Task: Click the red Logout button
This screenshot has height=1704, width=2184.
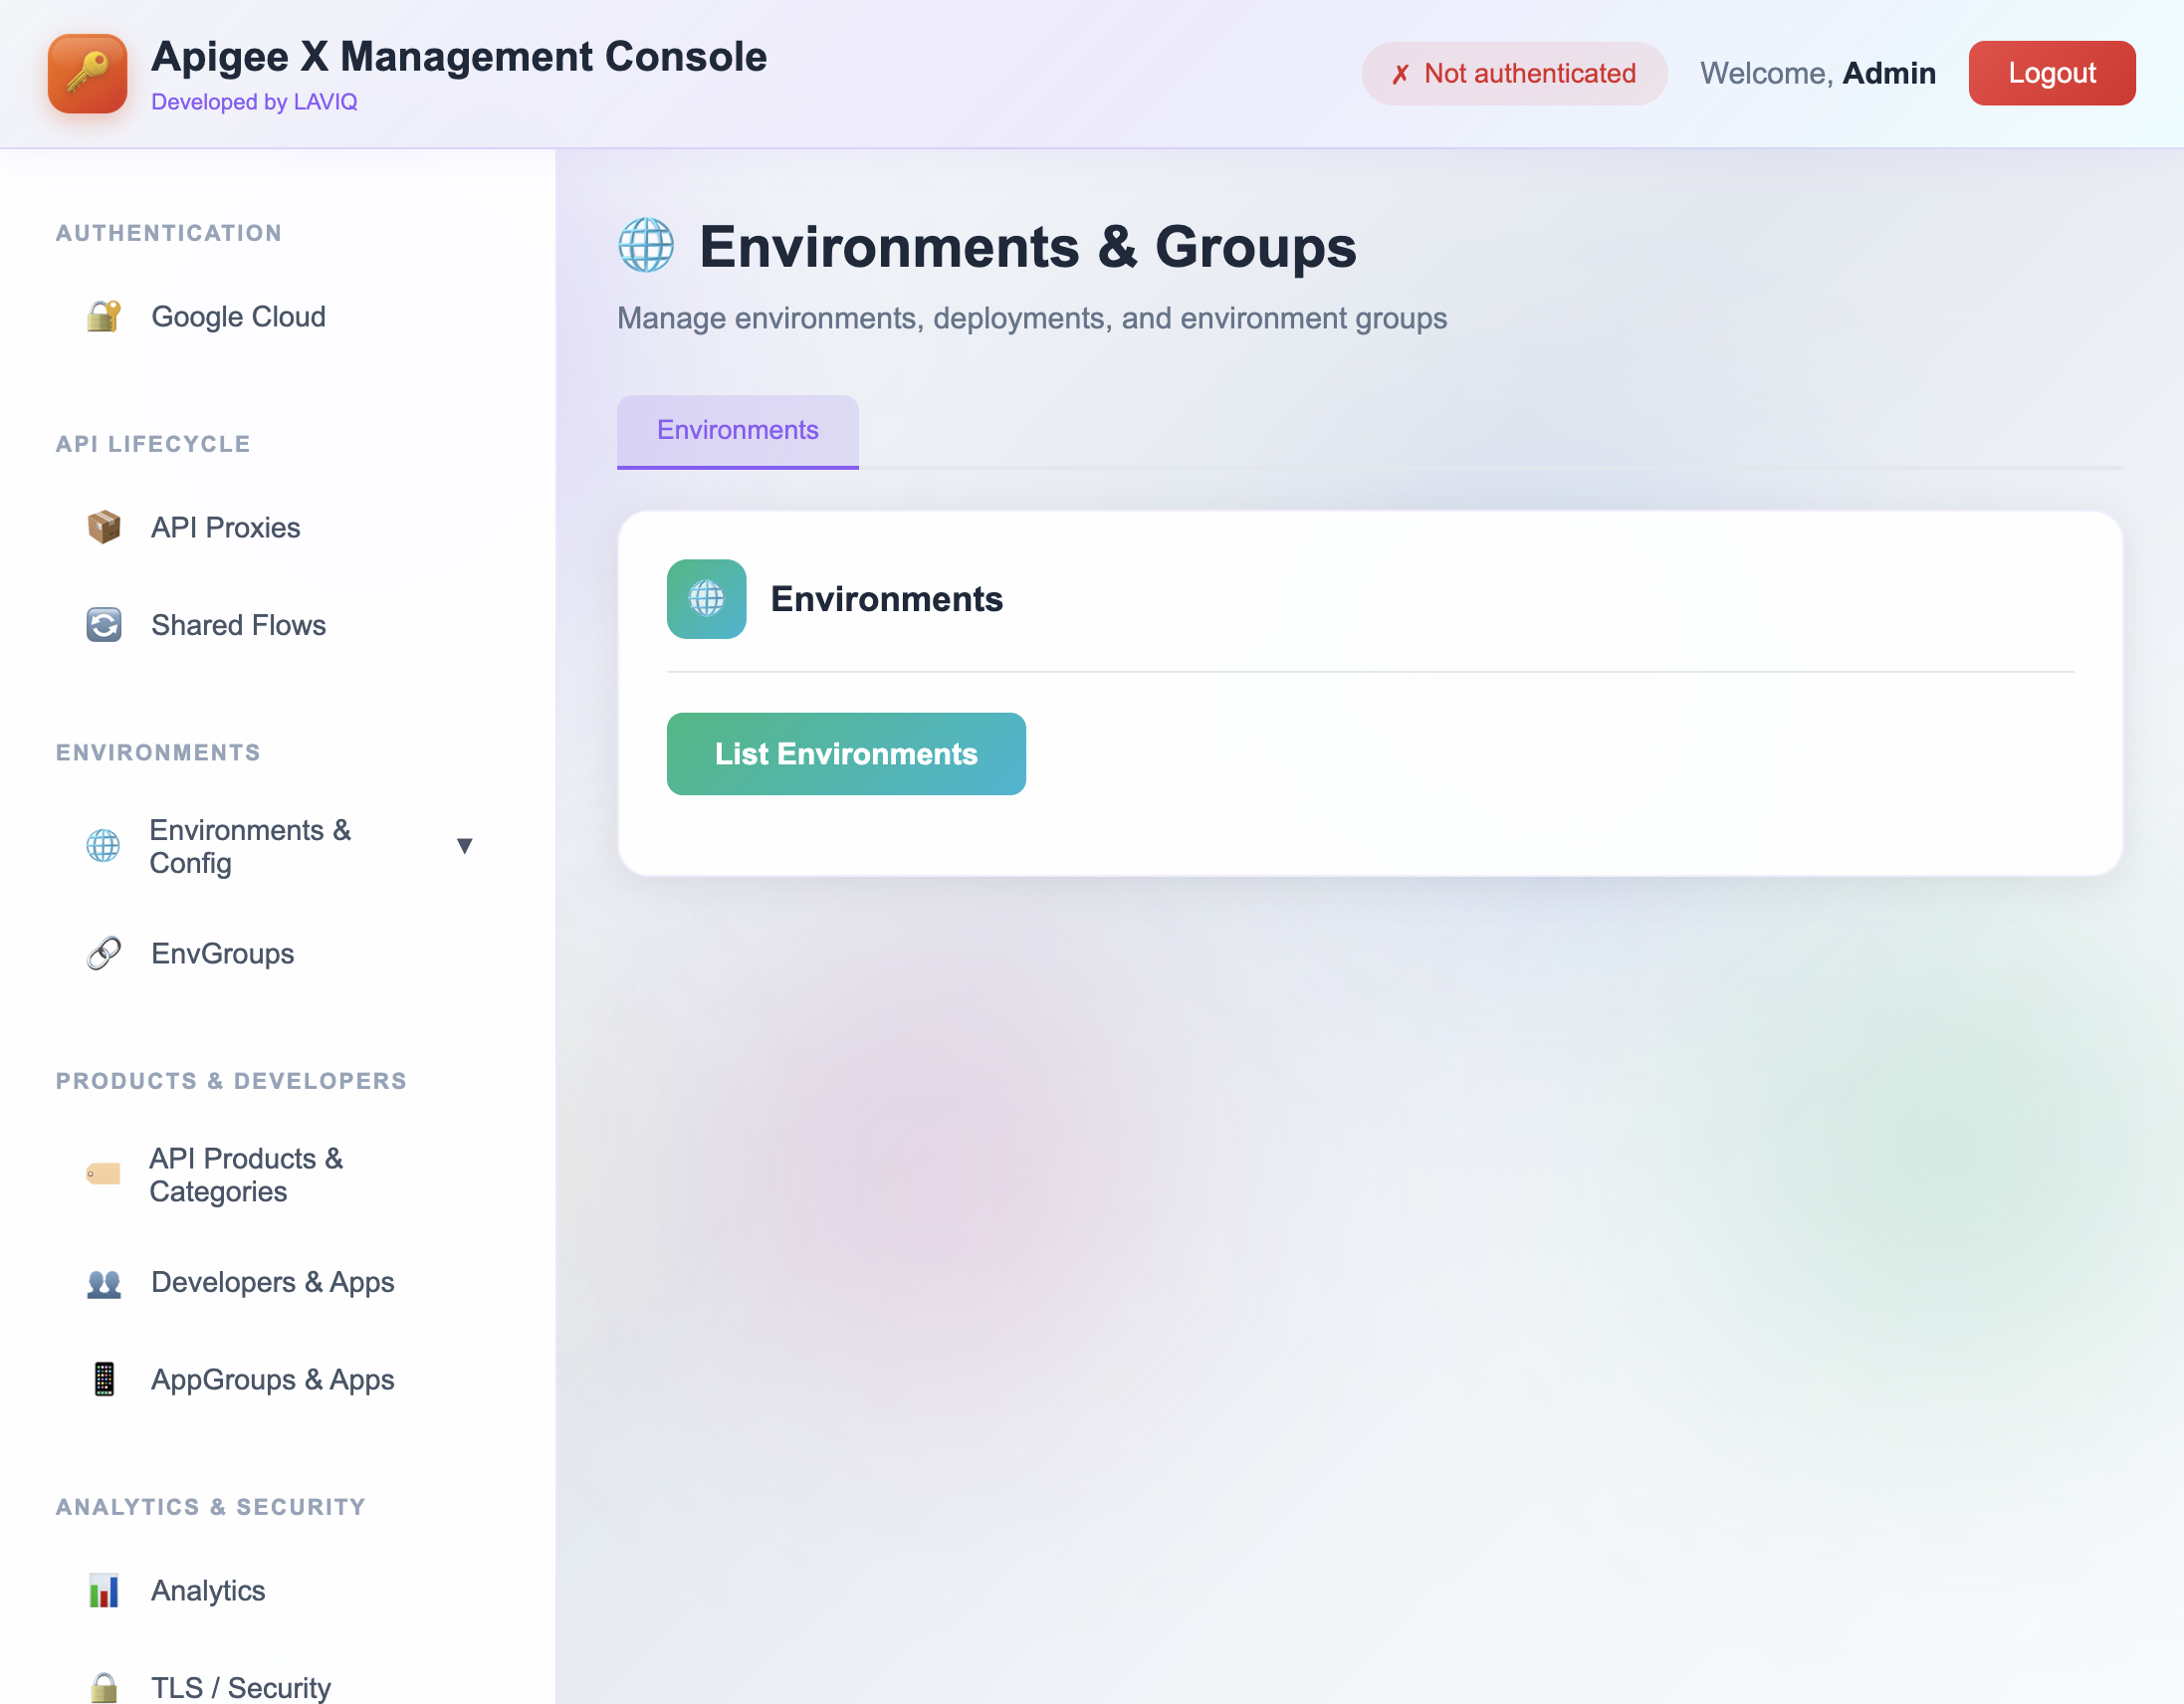Action: [2050, 73]
